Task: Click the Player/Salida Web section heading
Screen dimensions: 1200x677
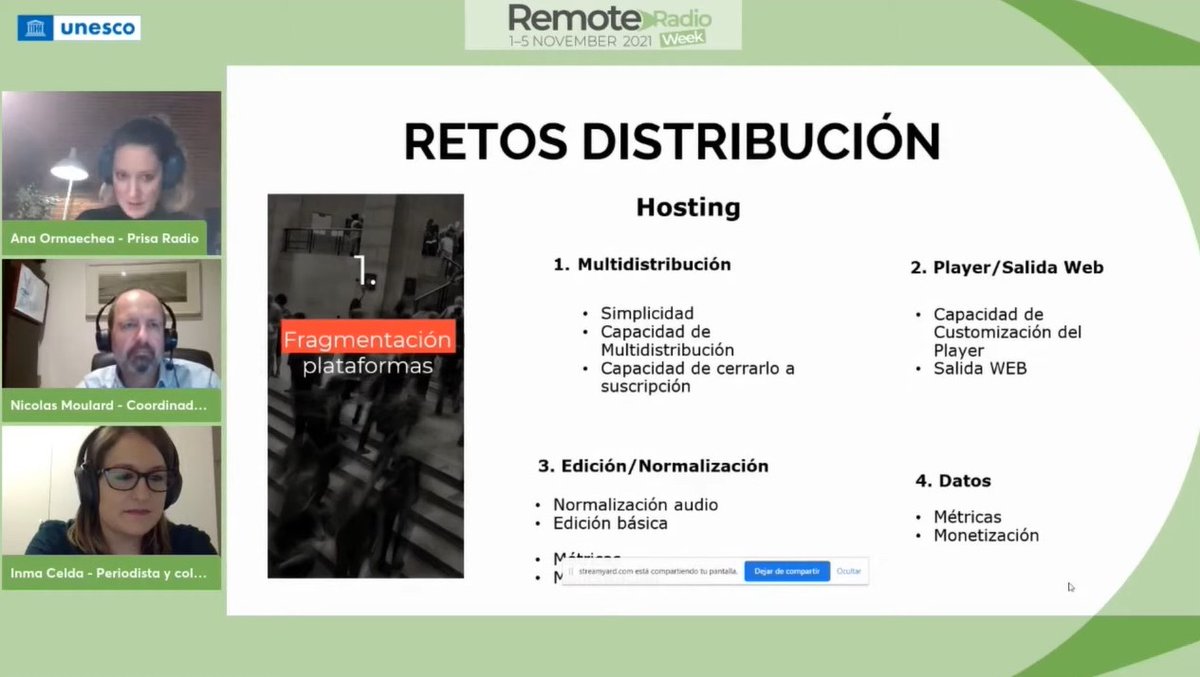Action: (1005, 267)
